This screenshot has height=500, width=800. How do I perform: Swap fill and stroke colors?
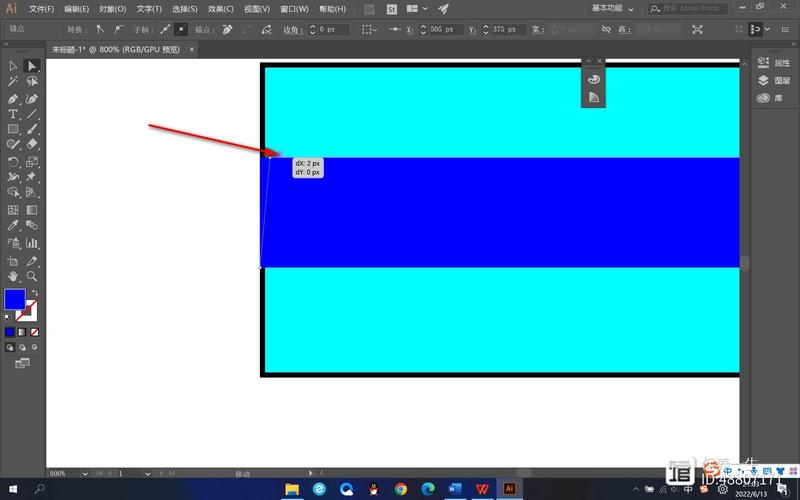pos(35,292)
